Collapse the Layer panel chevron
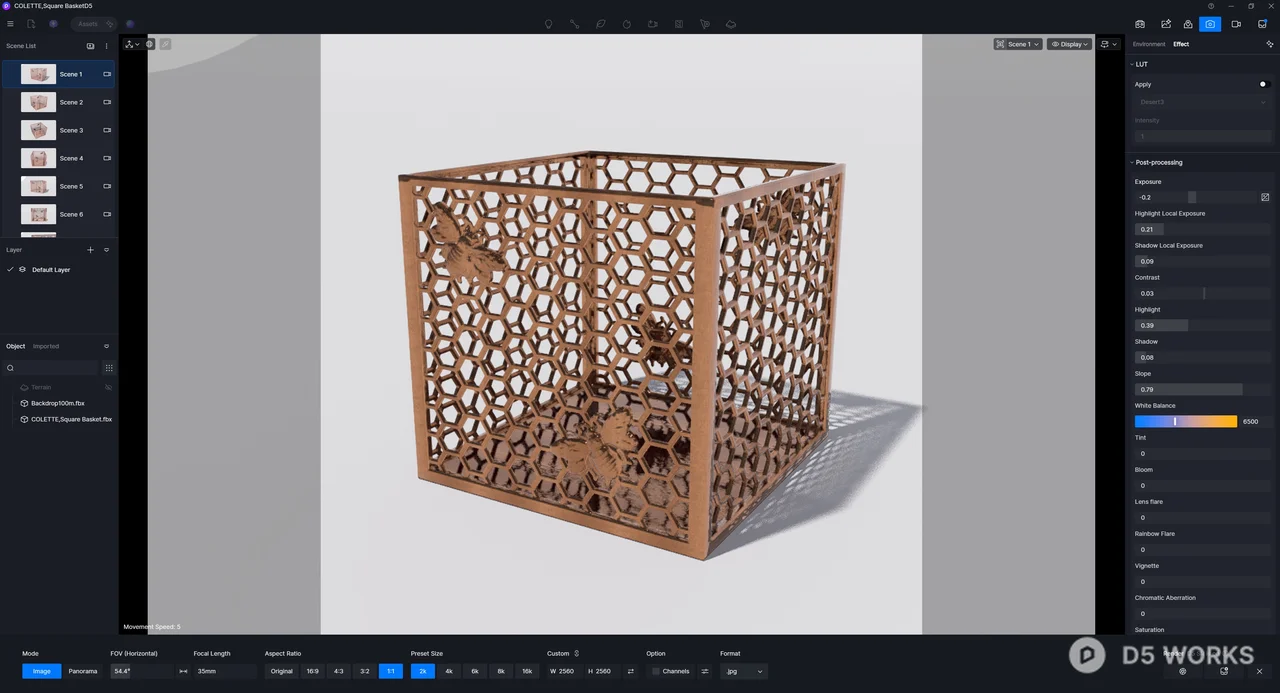This screenshot has width=1280, height=693. [107, 250]
